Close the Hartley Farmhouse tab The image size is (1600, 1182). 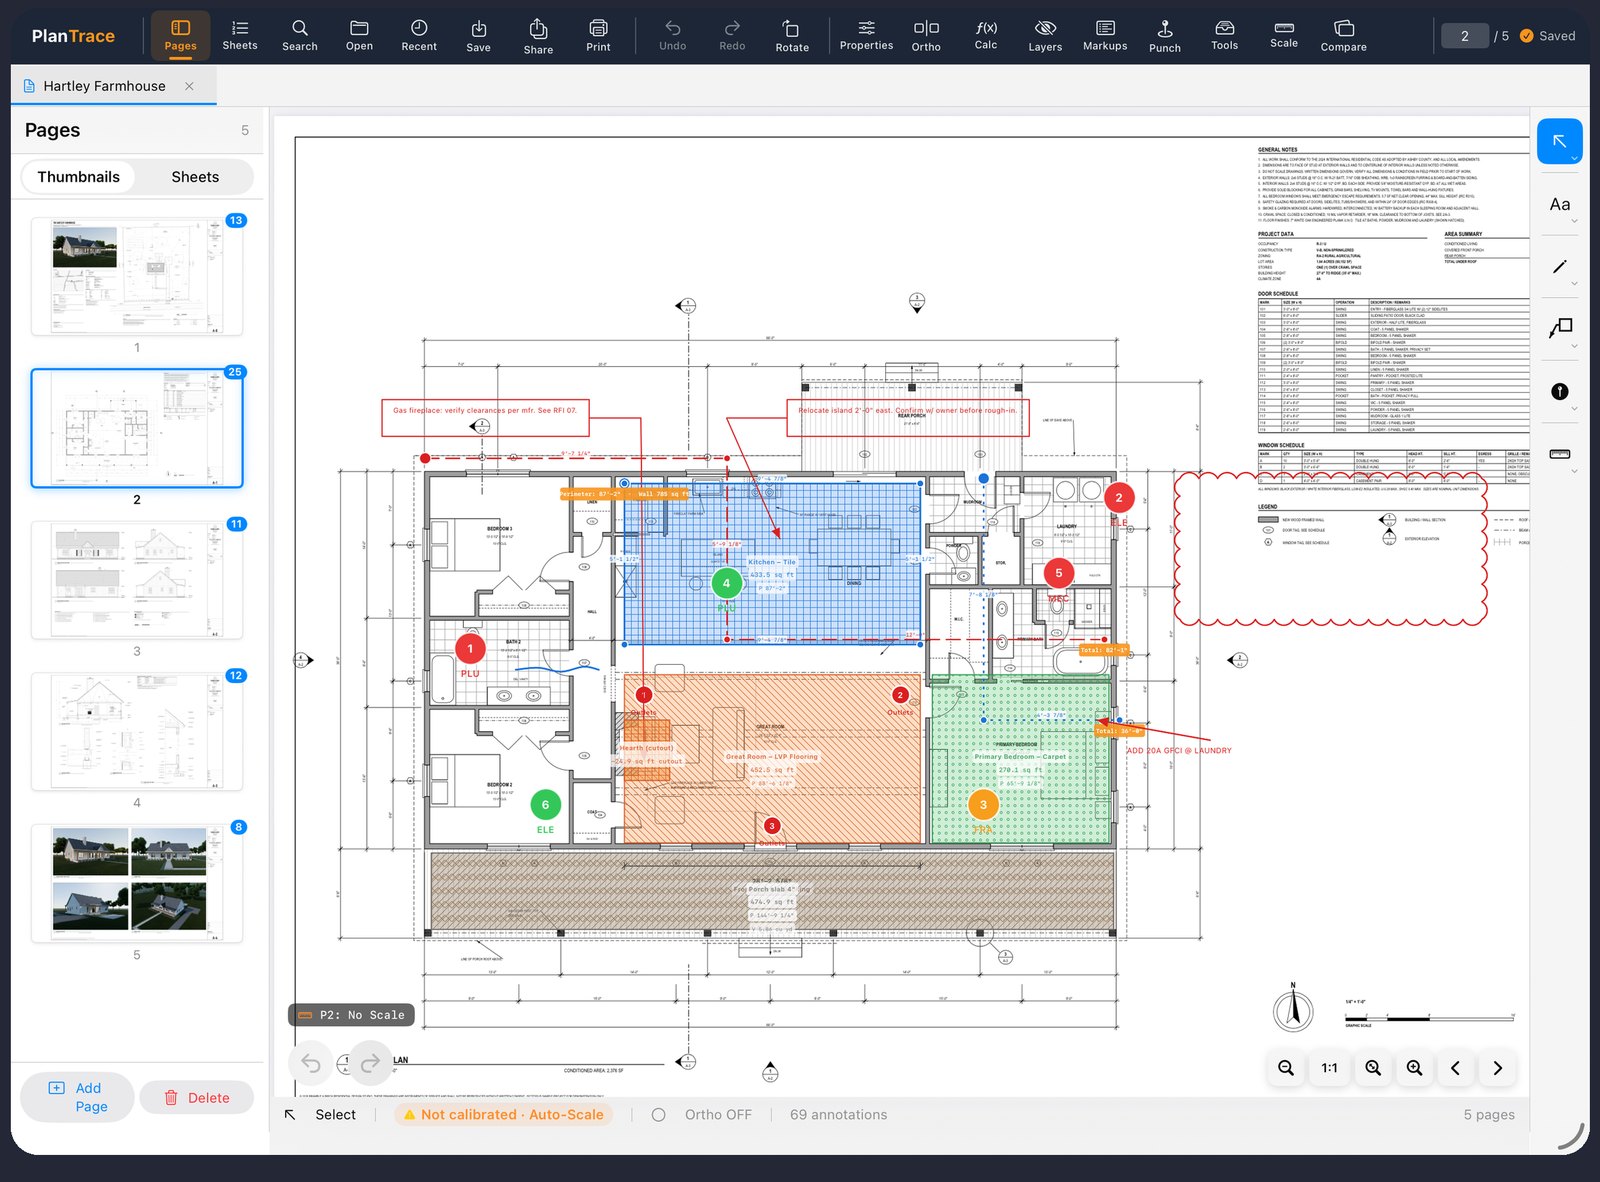click(189, 86)
